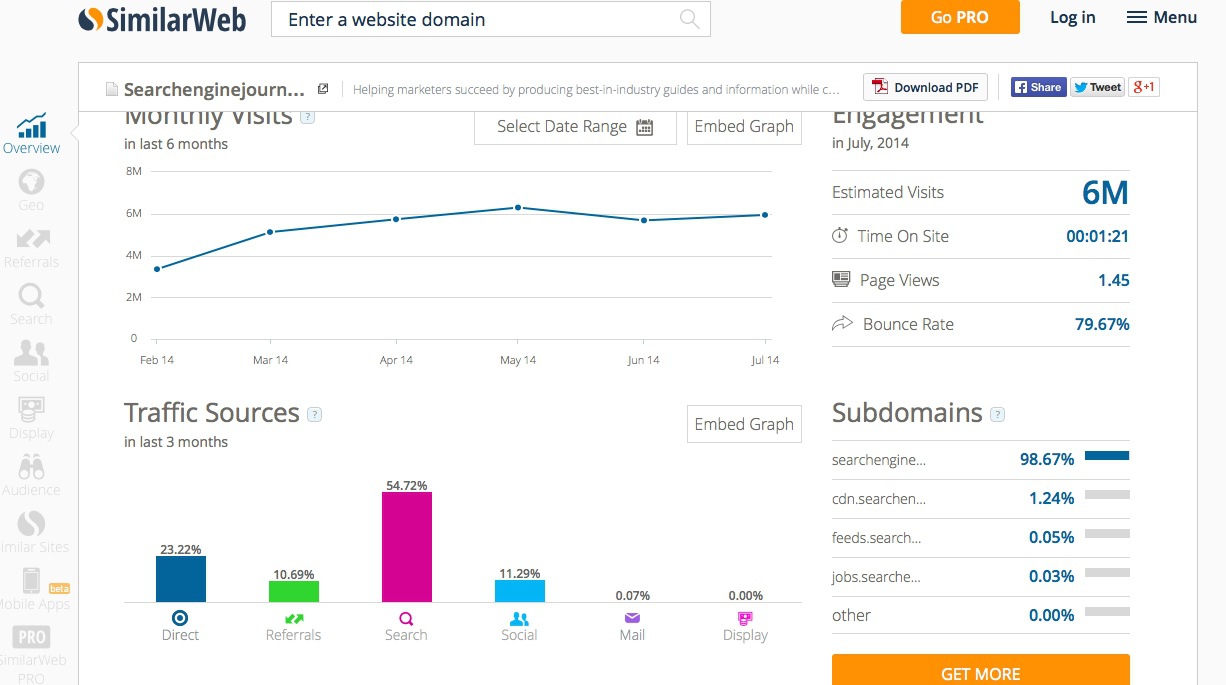Click the Subdomains help question mark
This screenshot has width=1226, height=685.
tap(997, 414)
